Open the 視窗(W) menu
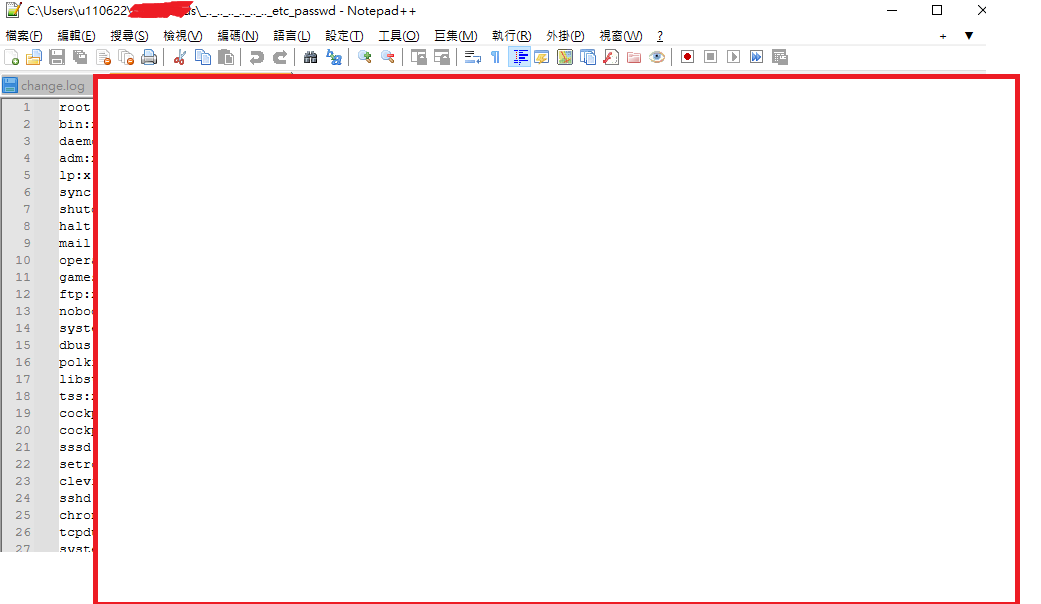1041x604 pixels. click(x=621, y=36)
